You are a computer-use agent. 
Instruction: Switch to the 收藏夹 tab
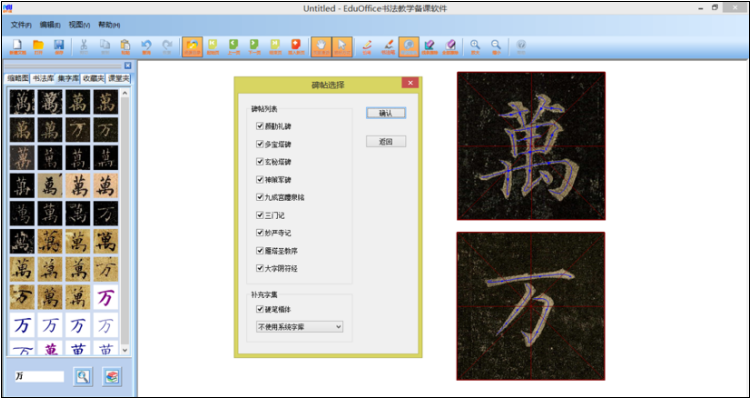[93, 79]
